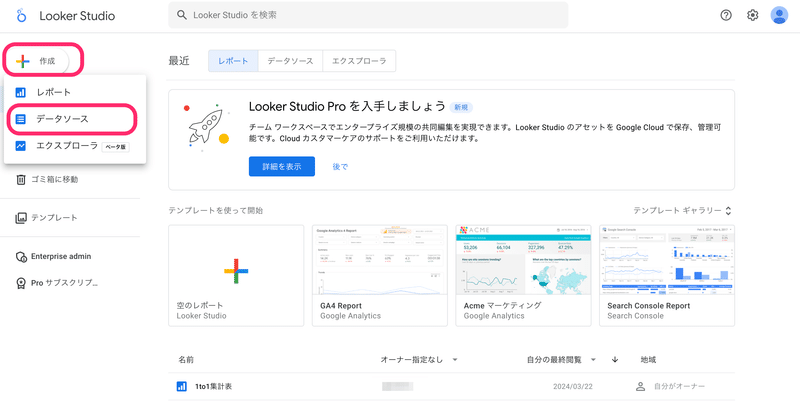Click the Looker Studio title text
The image size is (800, 404).
(77, 16)
